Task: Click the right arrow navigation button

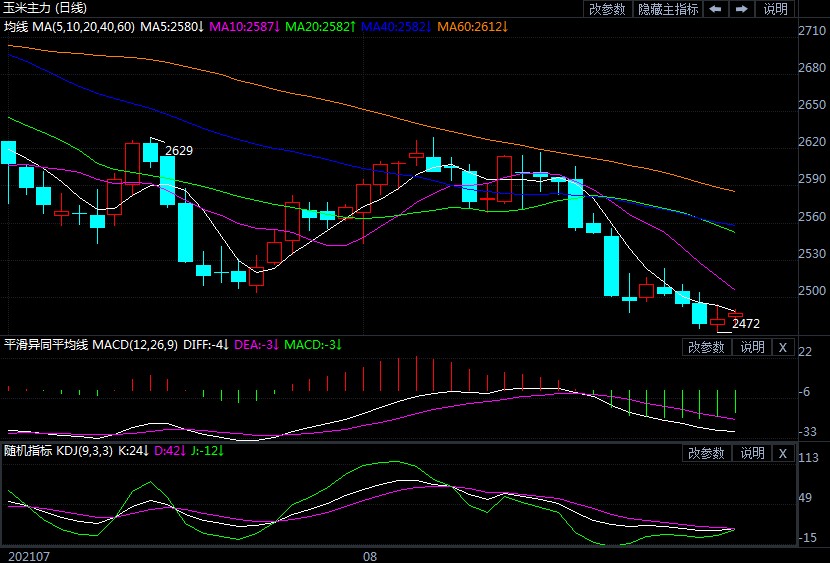Action: tap(742, 9)
